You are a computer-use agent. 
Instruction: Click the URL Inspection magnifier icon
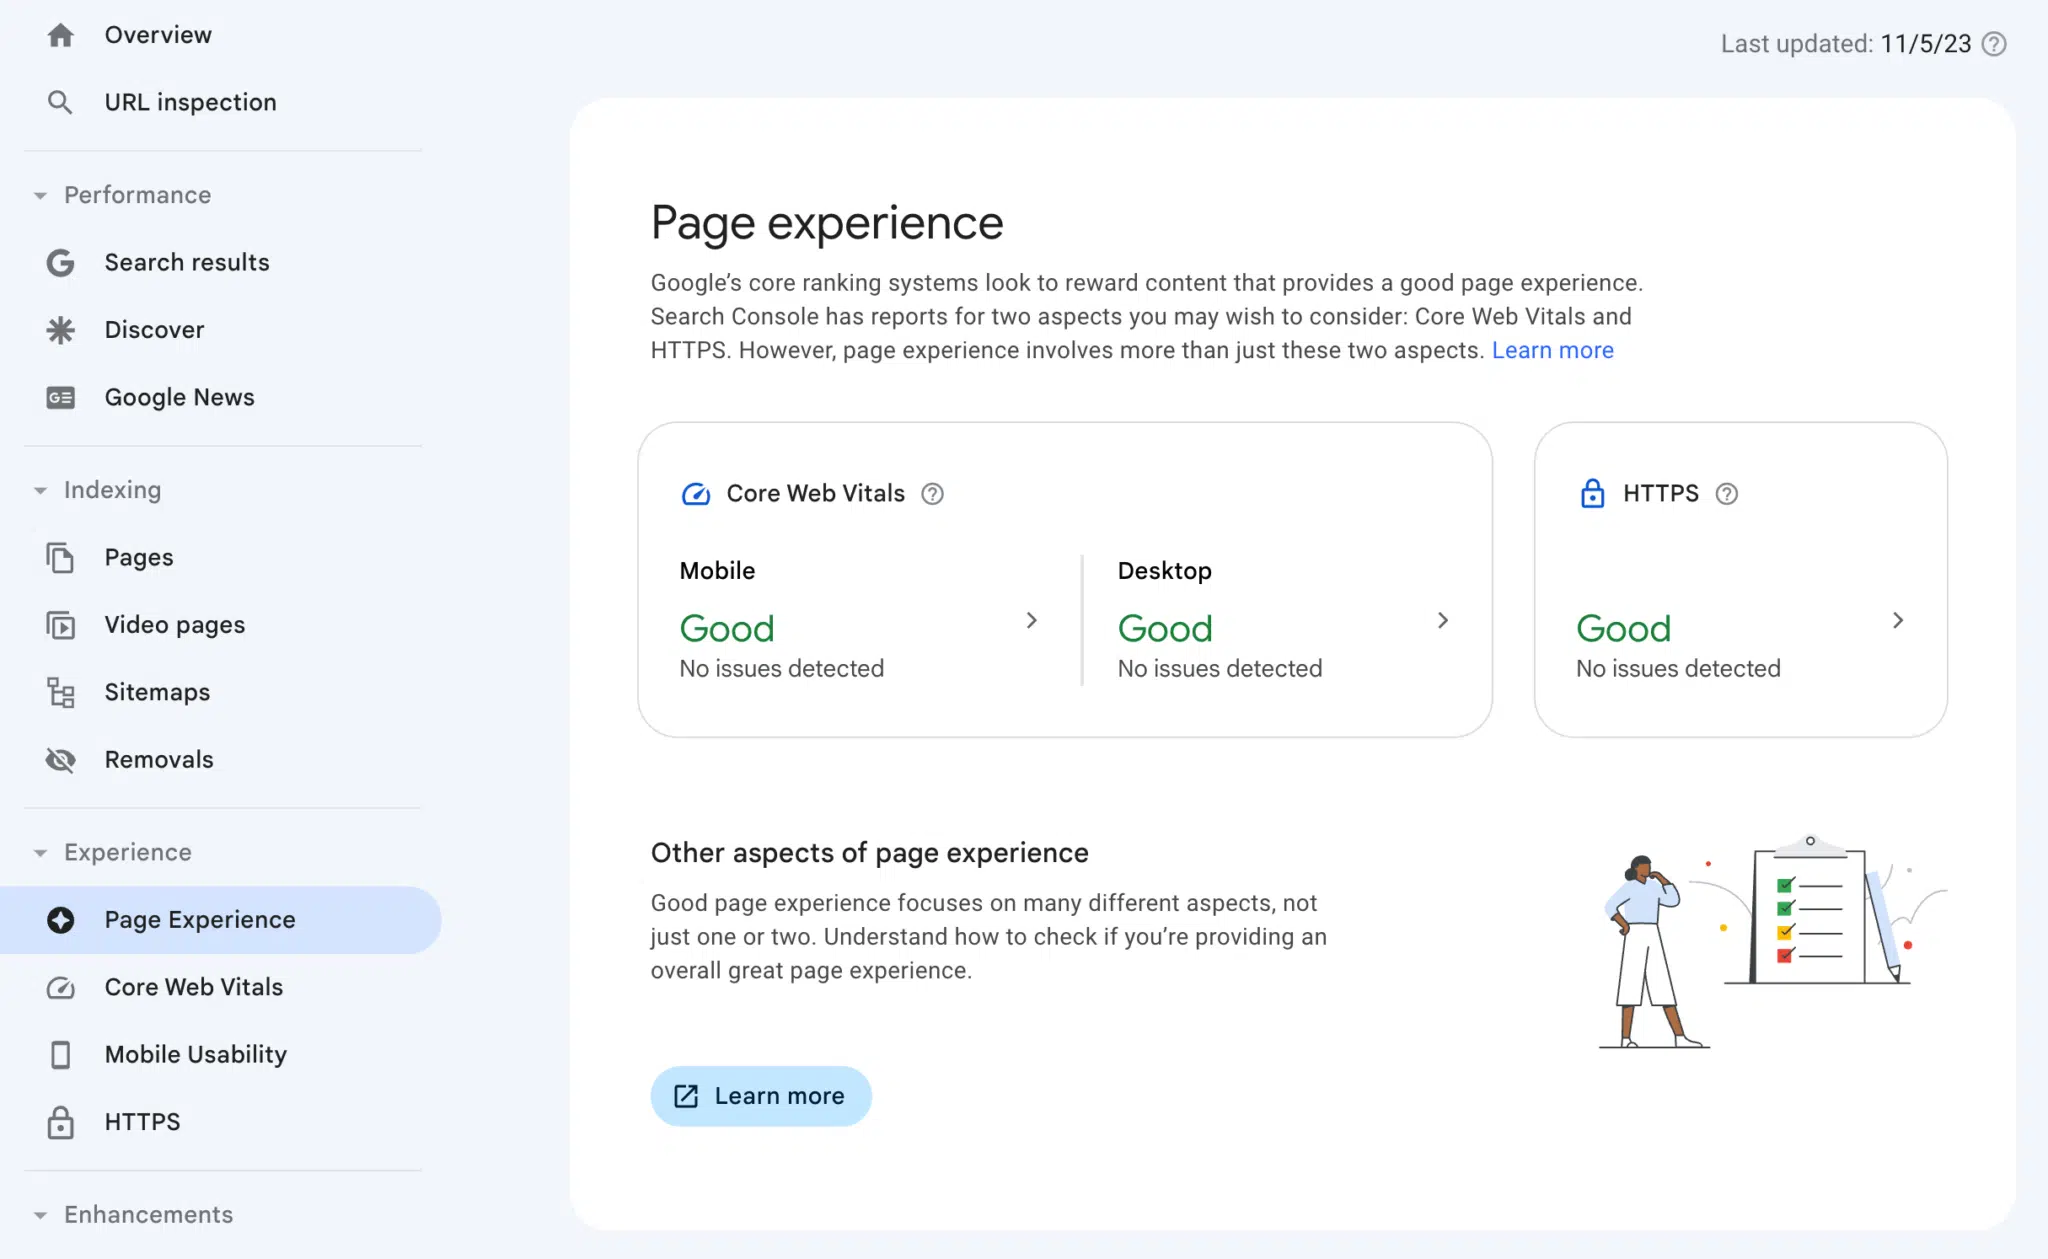(59, 101)
